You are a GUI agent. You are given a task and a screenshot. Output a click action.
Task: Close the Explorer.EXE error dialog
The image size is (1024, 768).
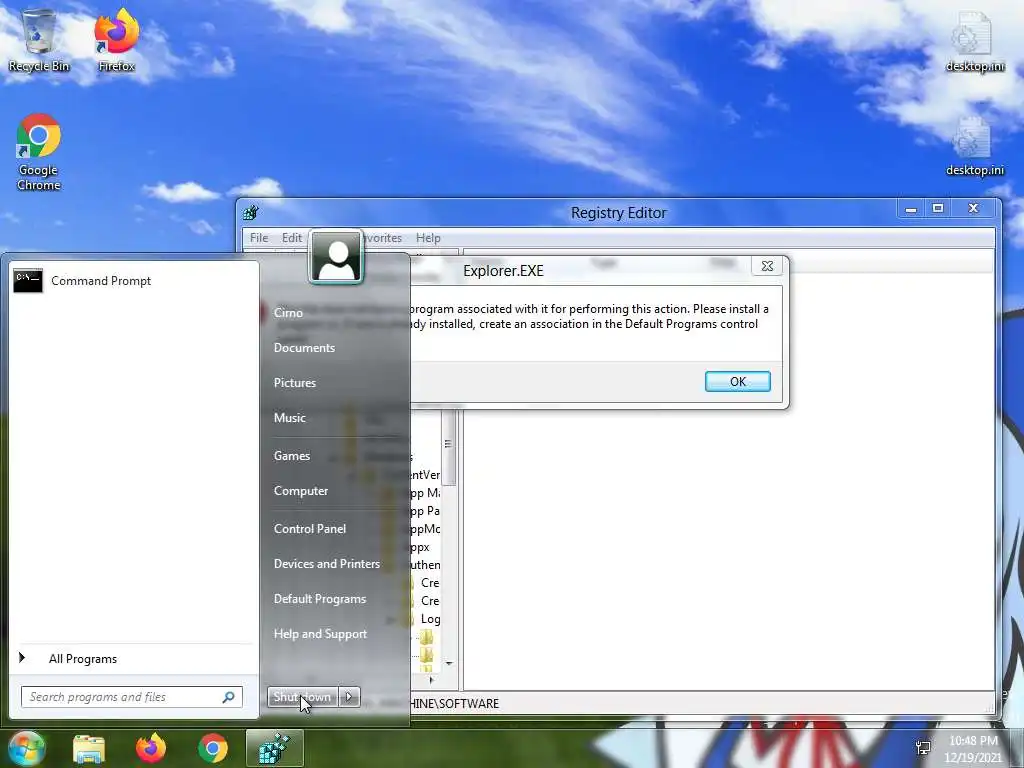tap(767, 266)
